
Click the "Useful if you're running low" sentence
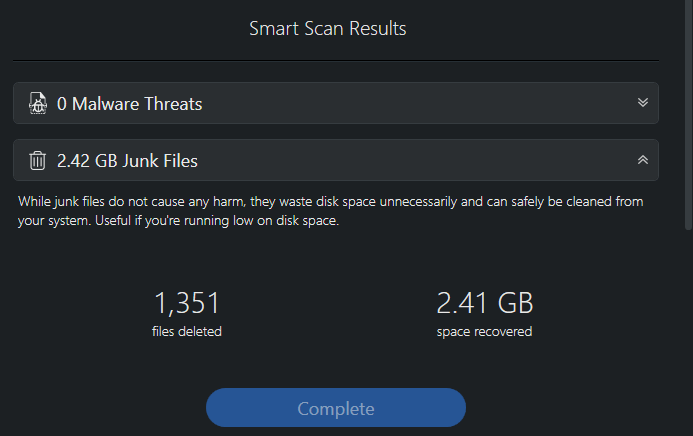tap(217, 220)
